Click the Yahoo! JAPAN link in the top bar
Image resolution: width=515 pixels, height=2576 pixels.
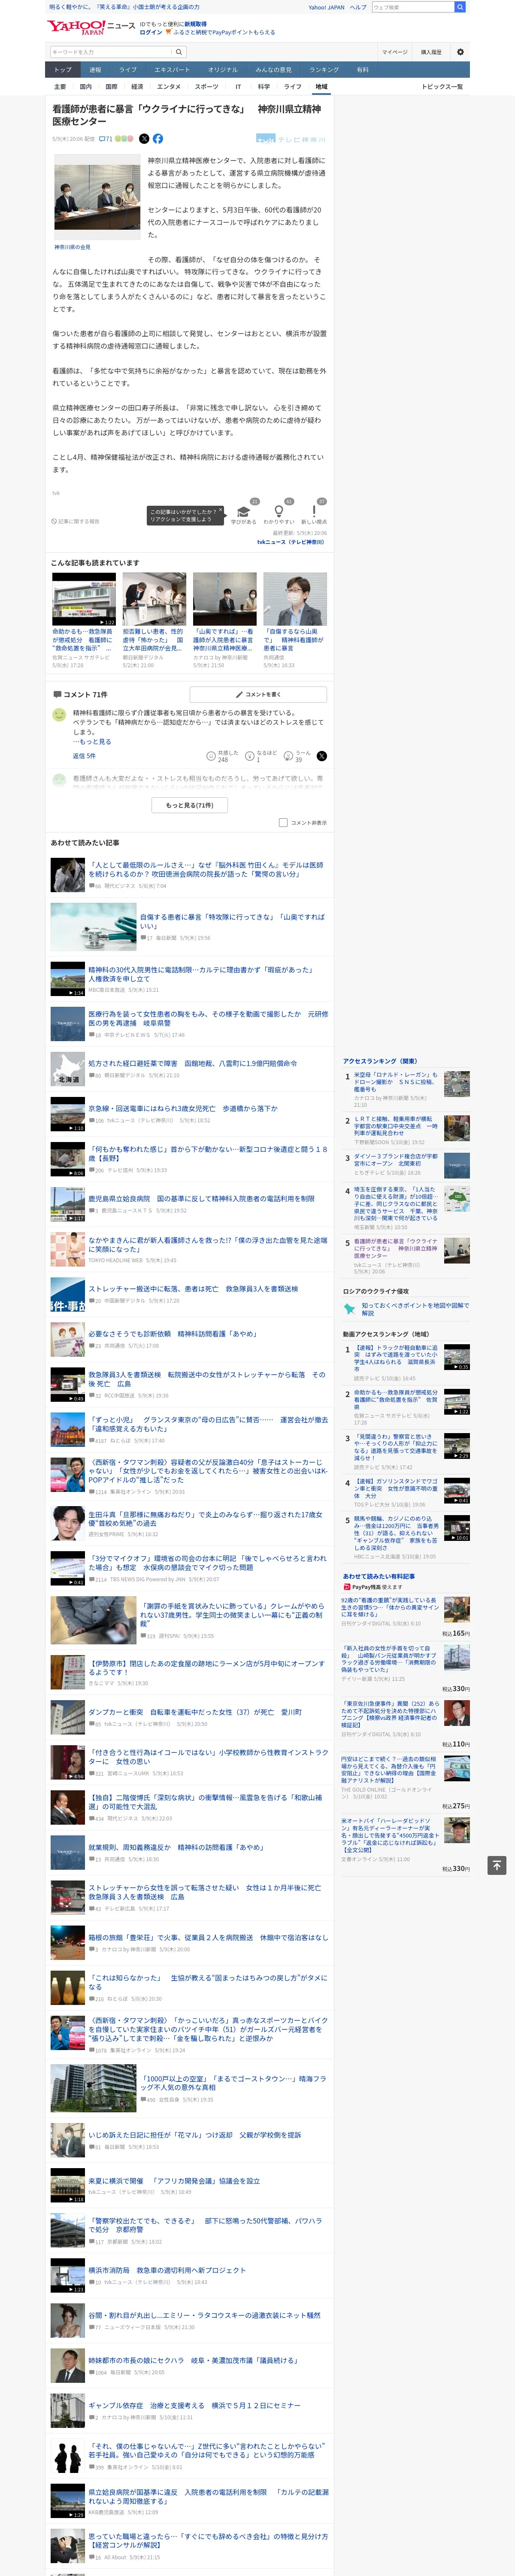click(x=326, y=7)
